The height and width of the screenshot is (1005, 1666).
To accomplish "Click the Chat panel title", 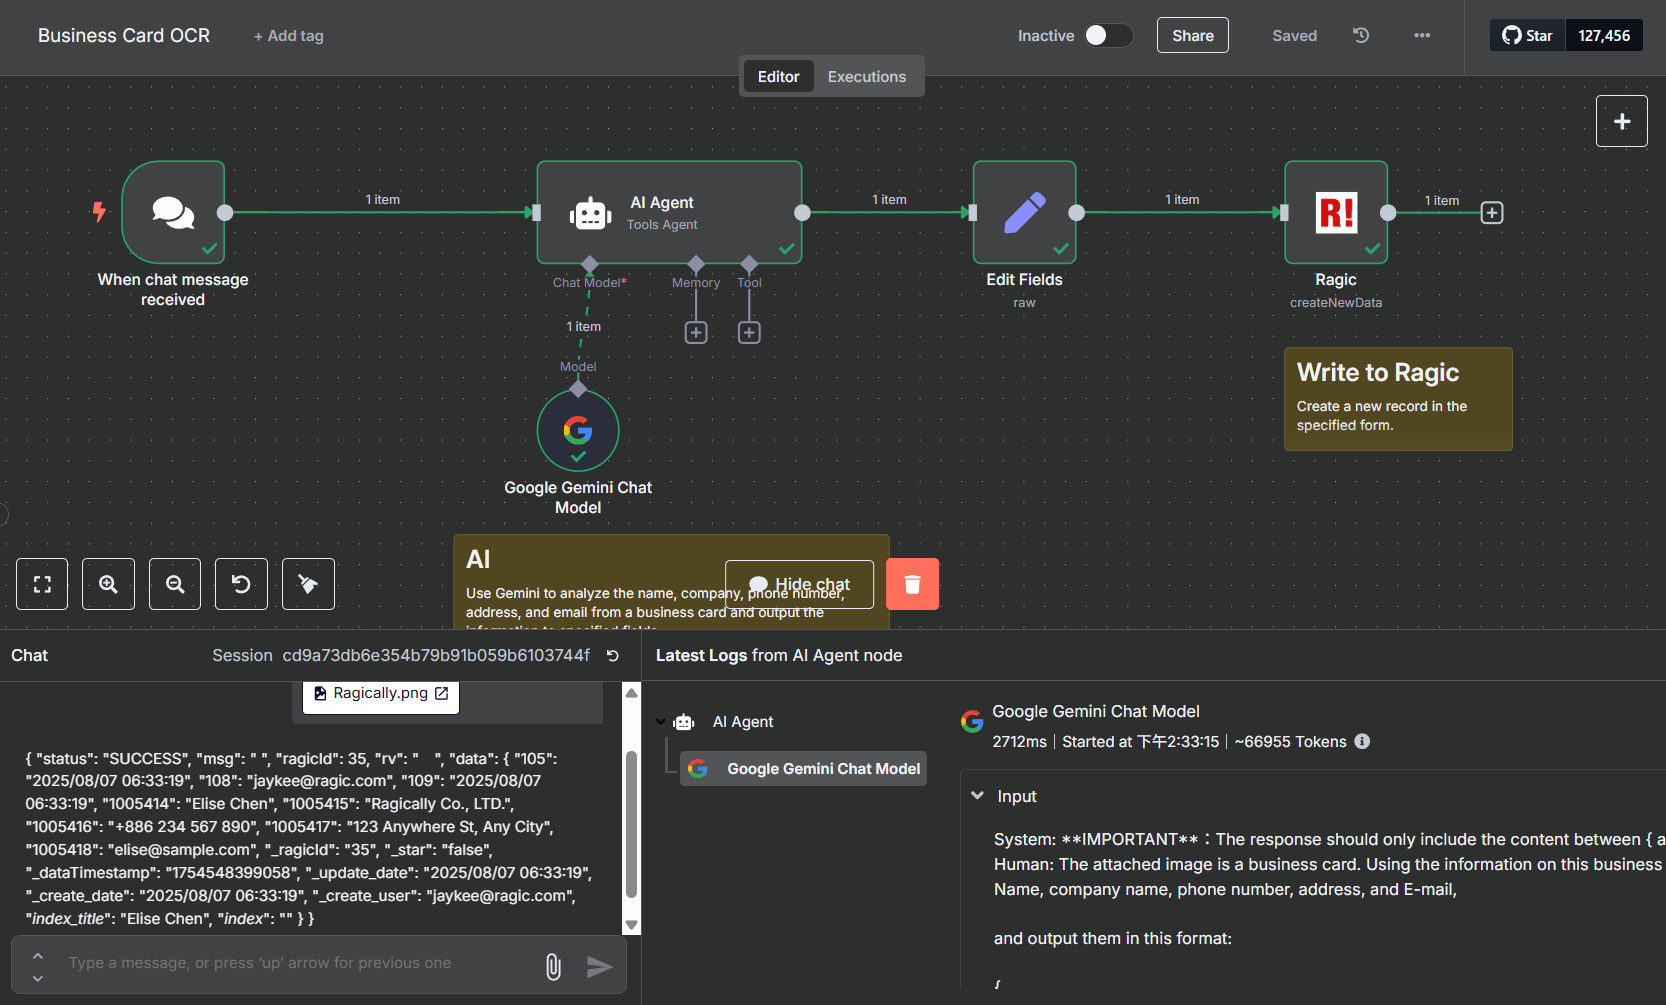I will coord(29,656).
